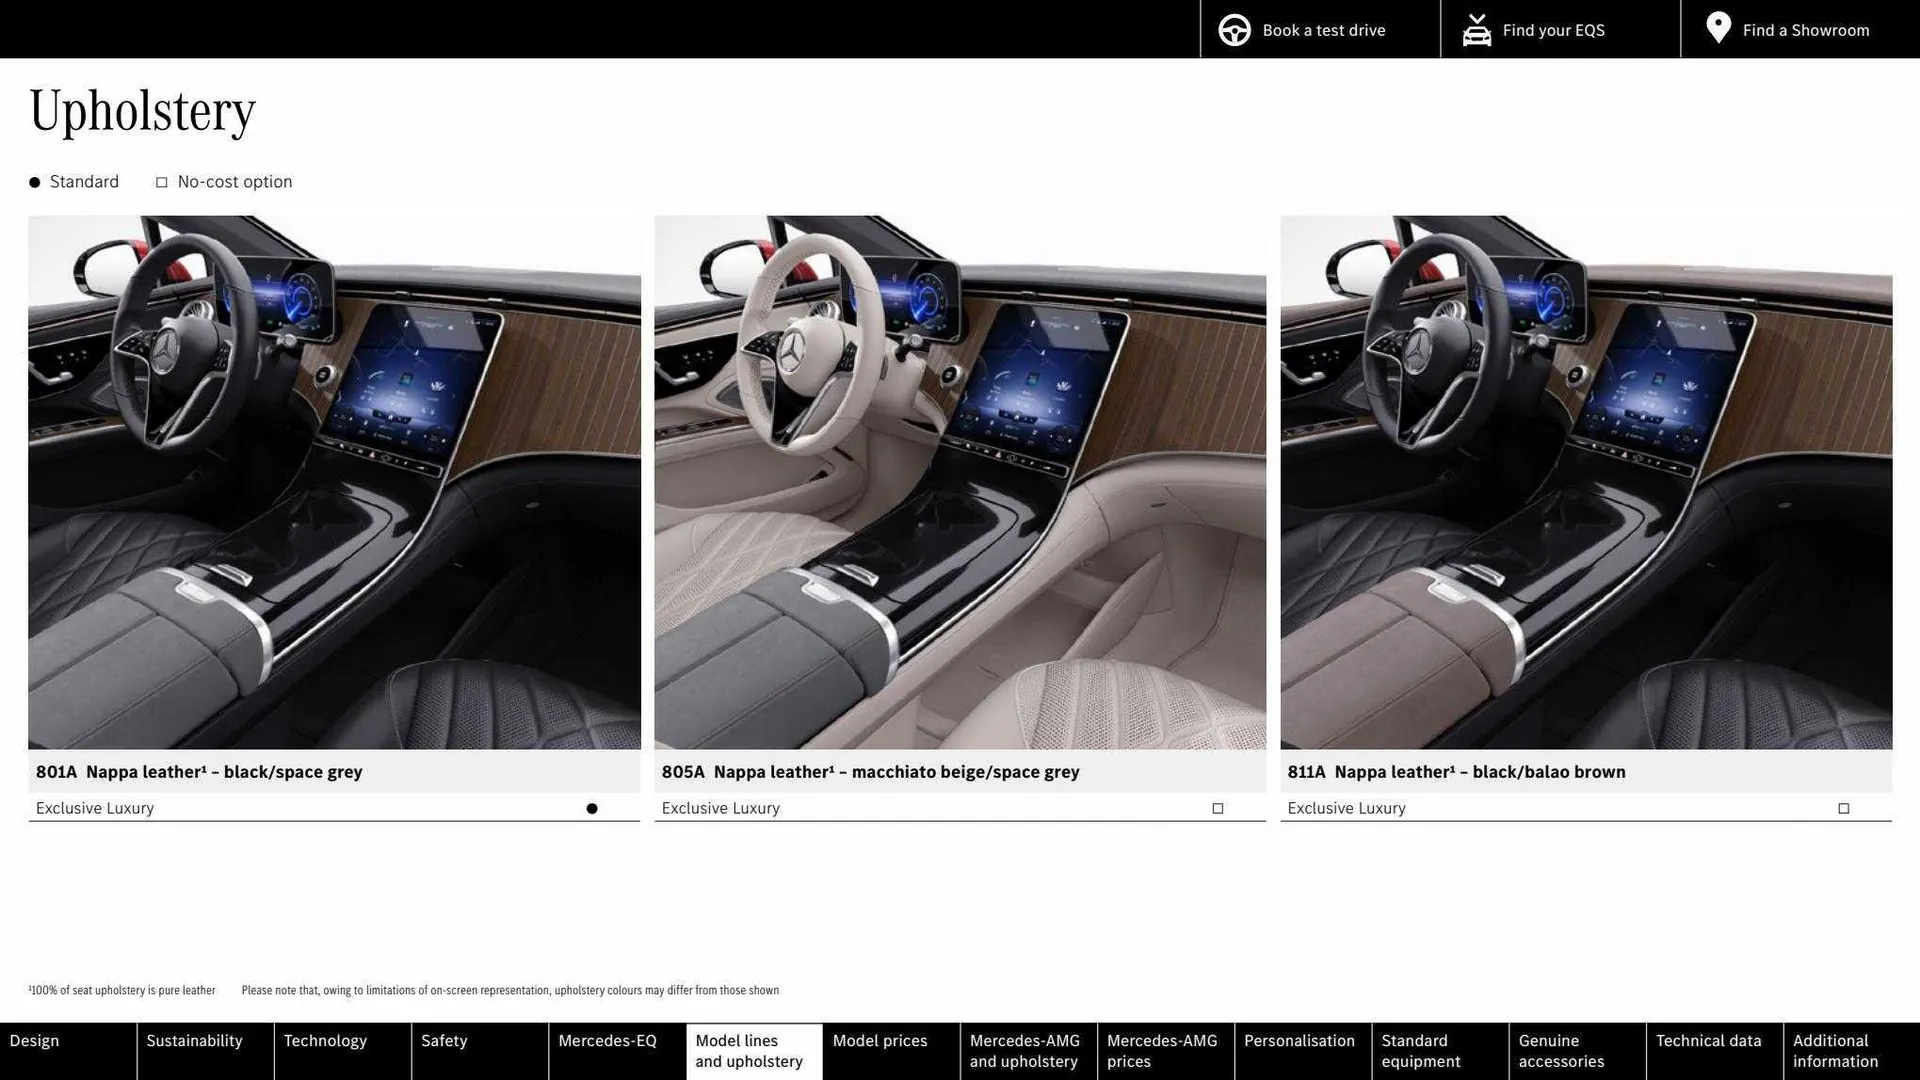
Task: Select the black/space grey interior color preview
Action: point(335,483)
